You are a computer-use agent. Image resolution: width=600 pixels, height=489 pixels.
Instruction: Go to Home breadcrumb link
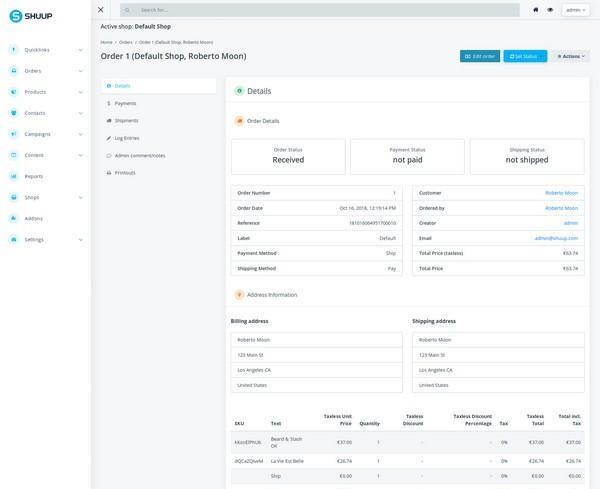pyautogui.click(x=106, y=42)
